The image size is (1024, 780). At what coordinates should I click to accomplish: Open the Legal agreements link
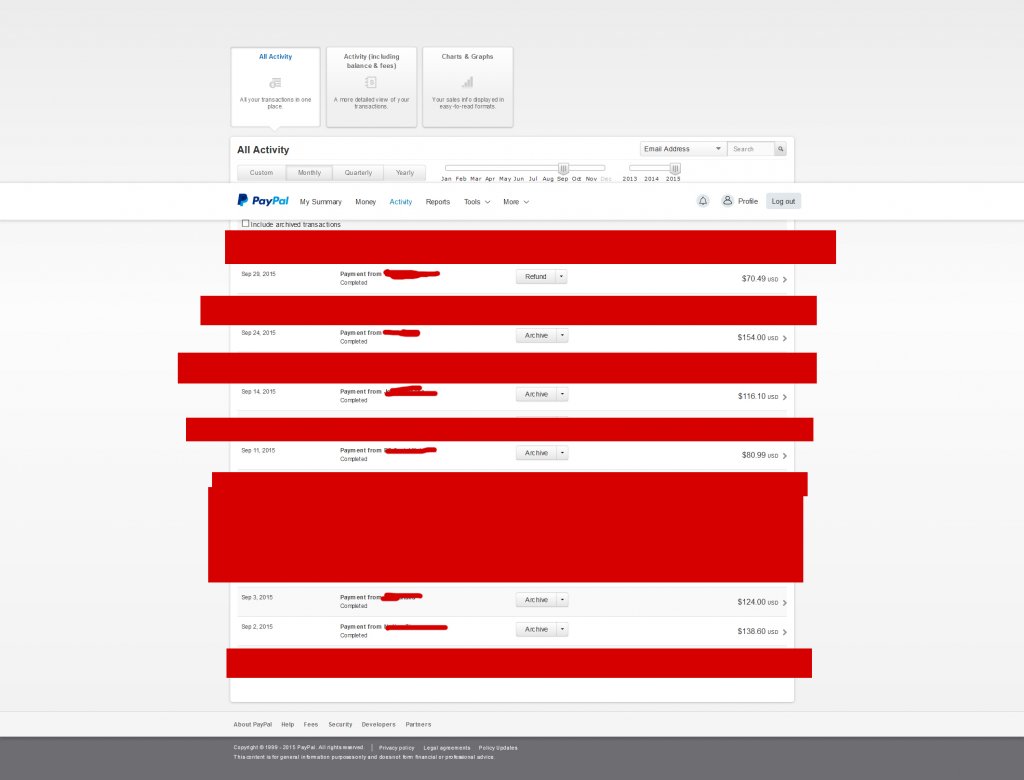447,748
